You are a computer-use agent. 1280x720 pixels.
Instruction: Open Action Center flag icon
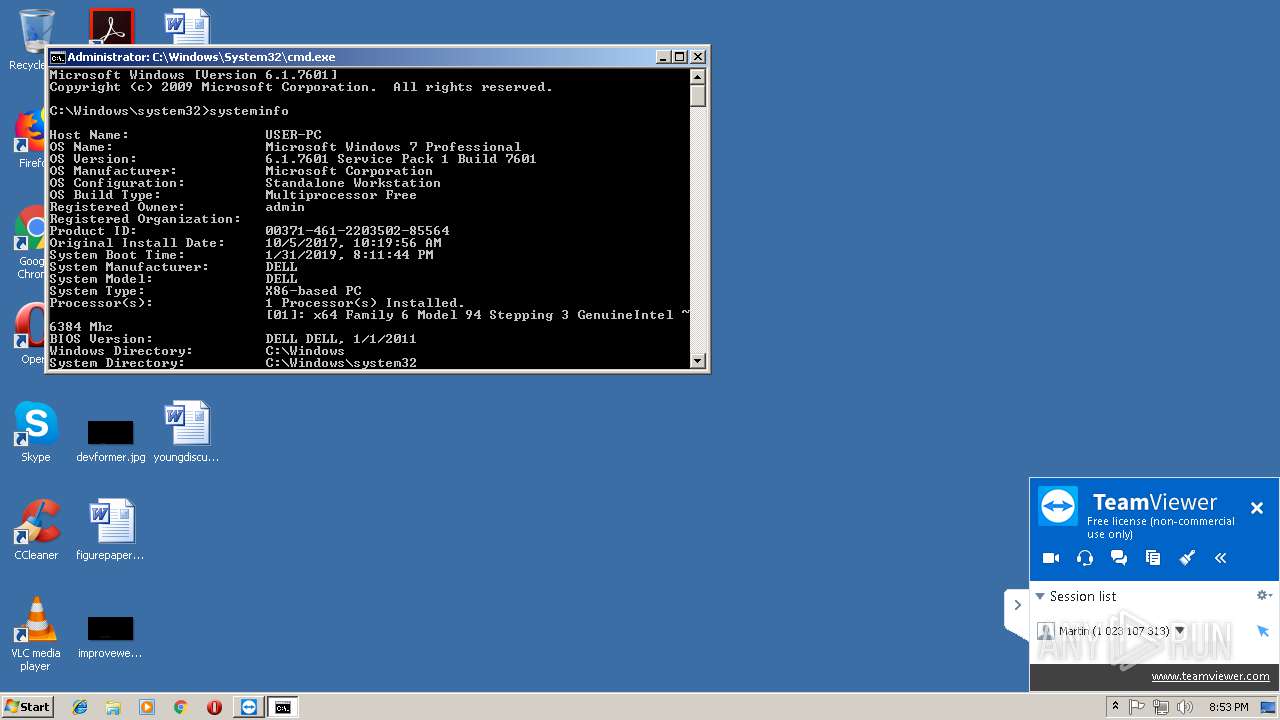[1137, 707]
